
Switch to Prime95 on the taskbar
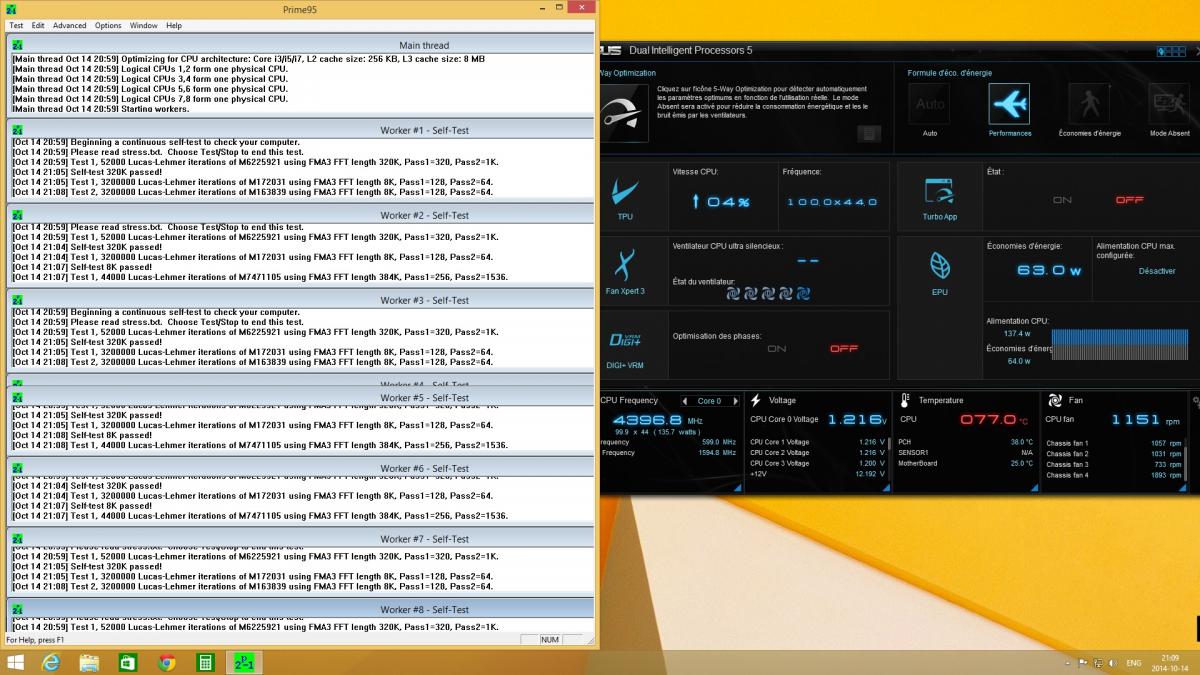pos(243,662)
